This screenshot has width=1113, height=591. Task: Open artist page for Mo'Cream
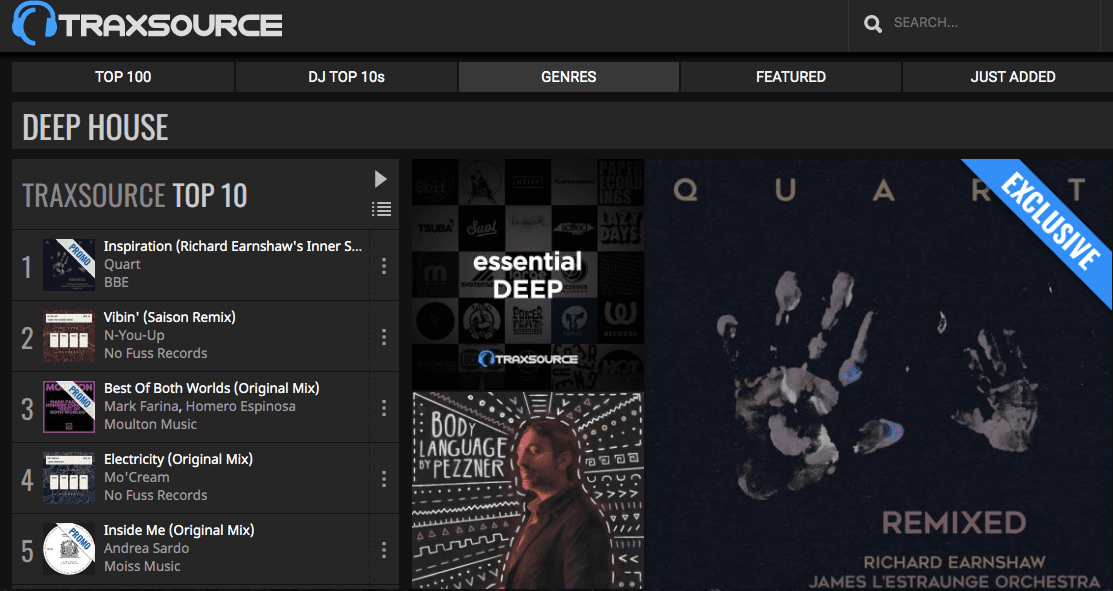(x=136, y=477)
